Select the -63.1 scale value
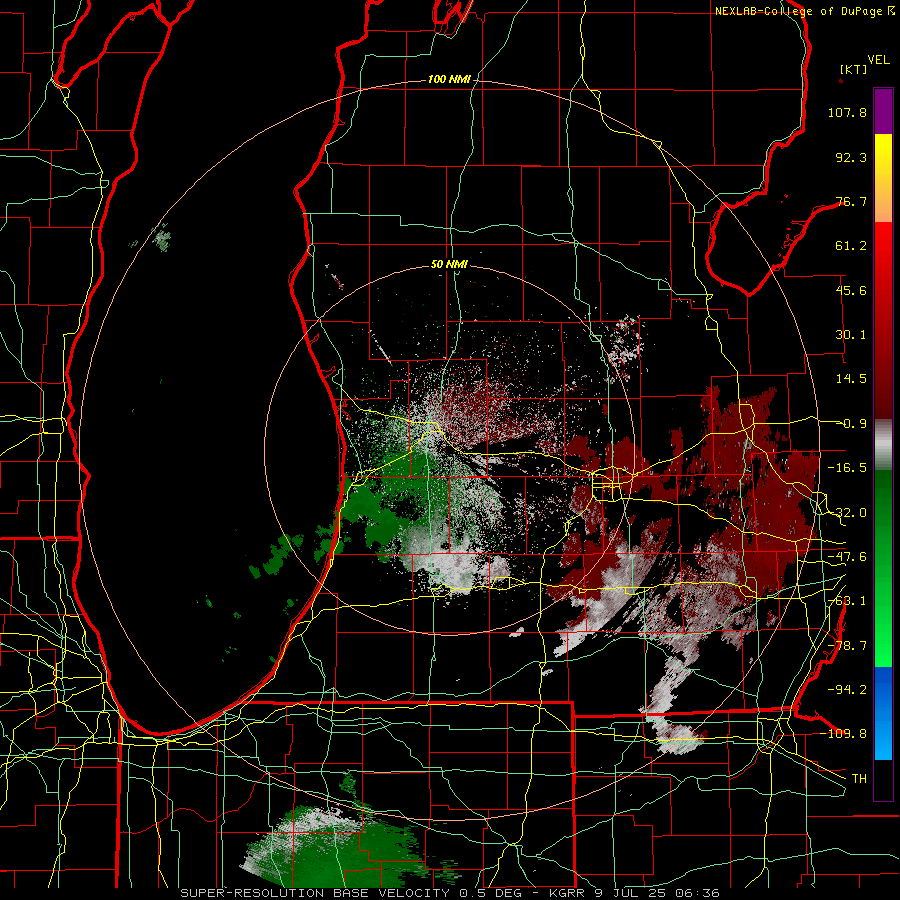Viewport: 900px width, 900px height. (x=847, y=601)
